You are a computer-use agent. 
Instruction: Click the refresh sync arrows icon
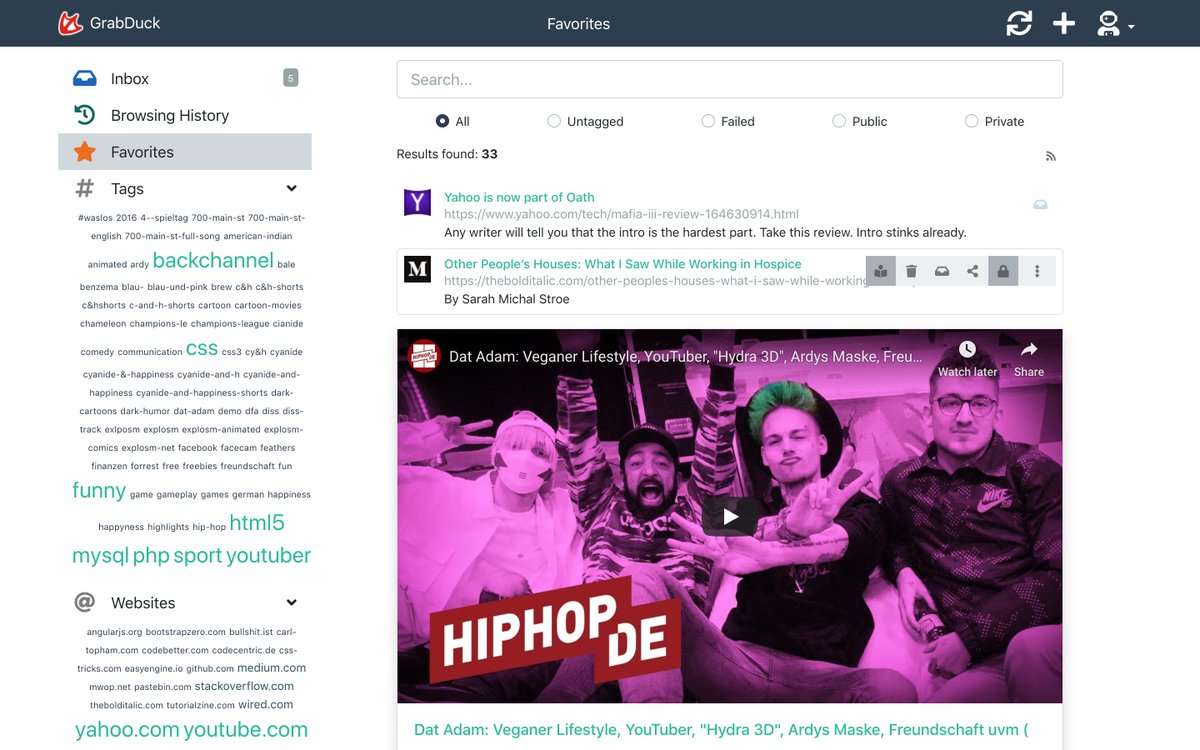pyautogui.click(x=1019, y=23)
